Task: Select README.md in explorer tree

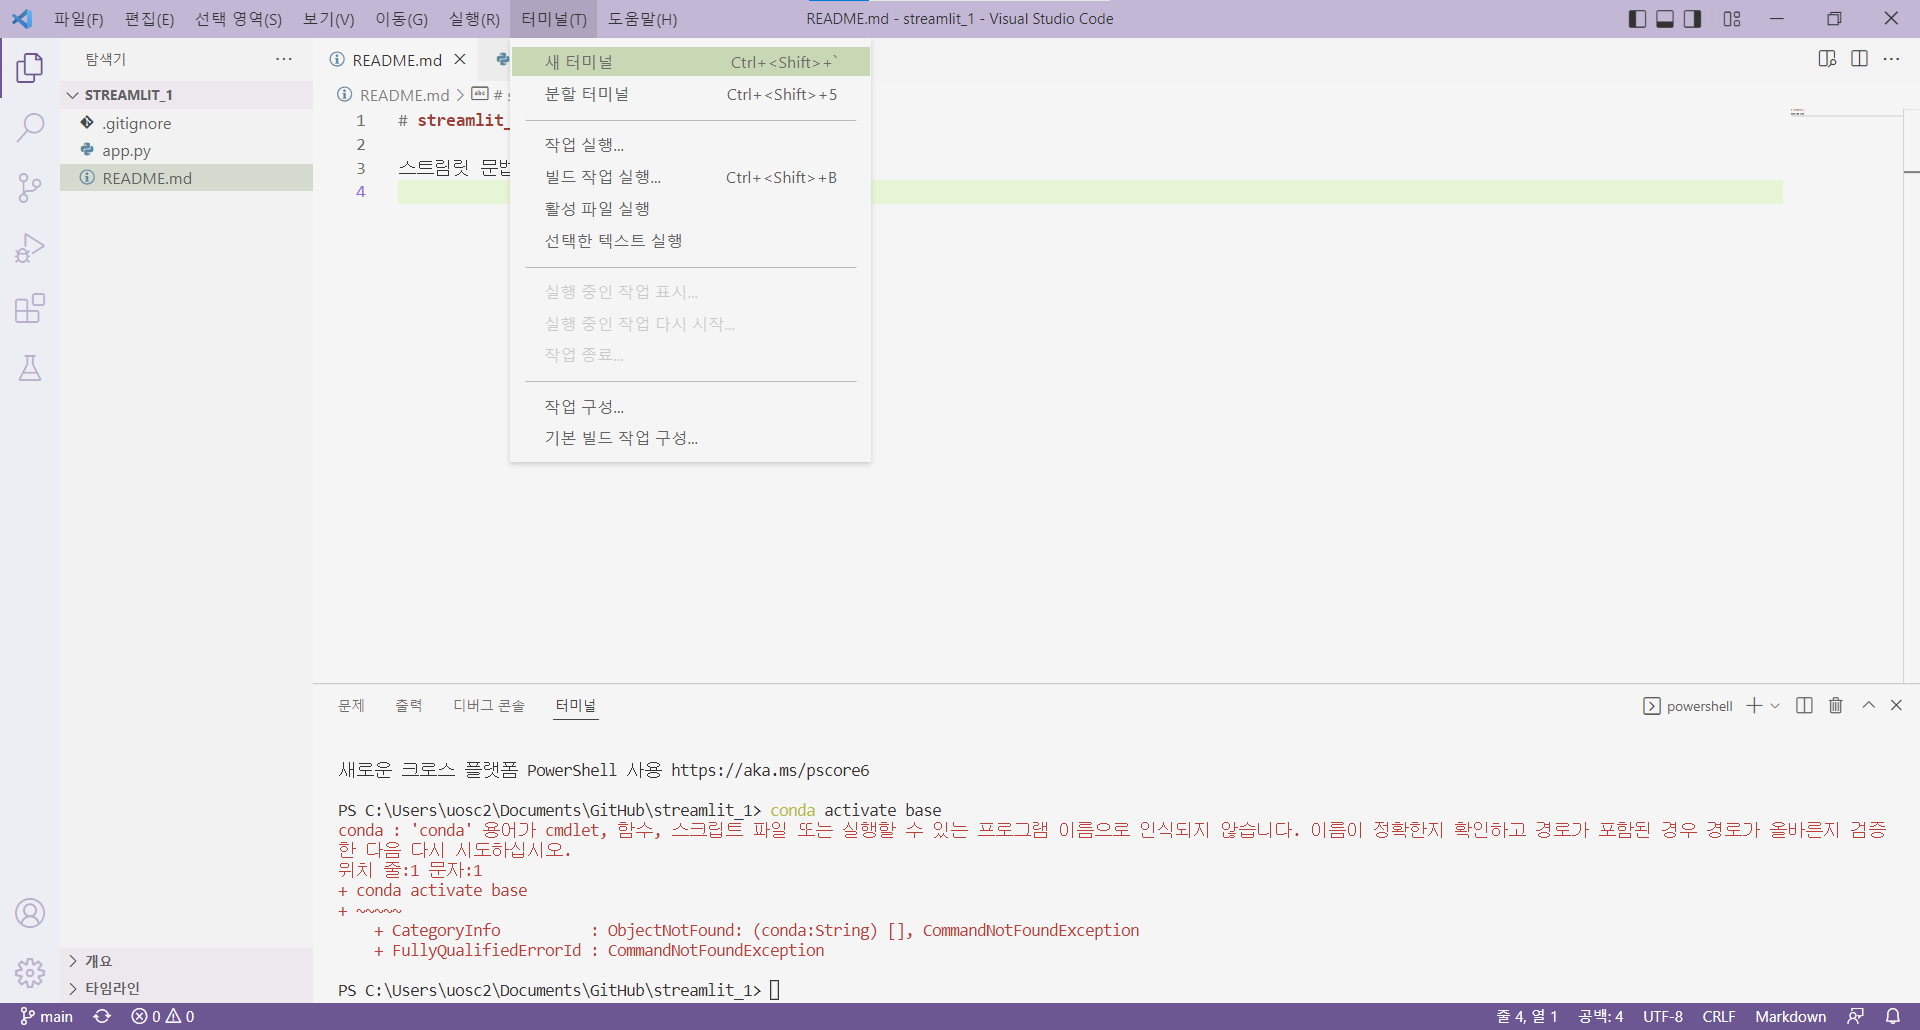Action: pyautogui.click(x=187, y=178)
